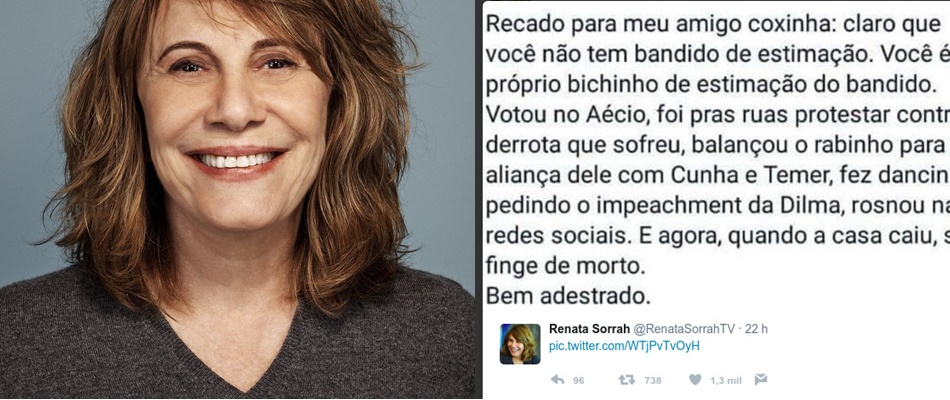Click the "Bem adestrado." text line

(x=568, y=296)
